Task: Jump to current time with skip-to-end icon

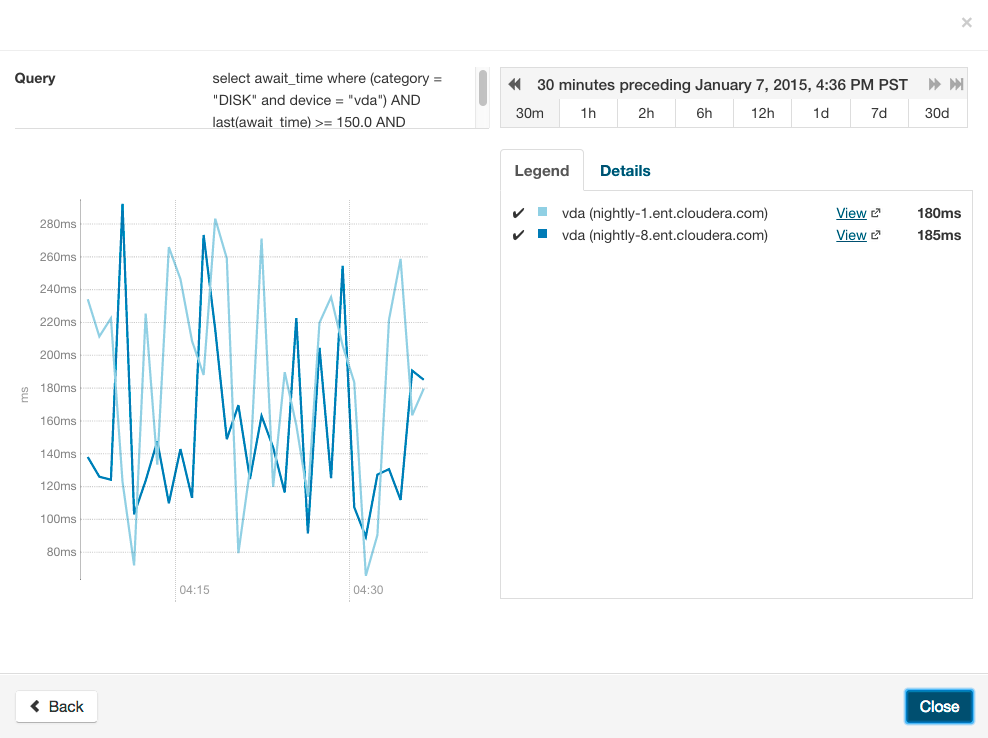Action: (x=957, y=85)
